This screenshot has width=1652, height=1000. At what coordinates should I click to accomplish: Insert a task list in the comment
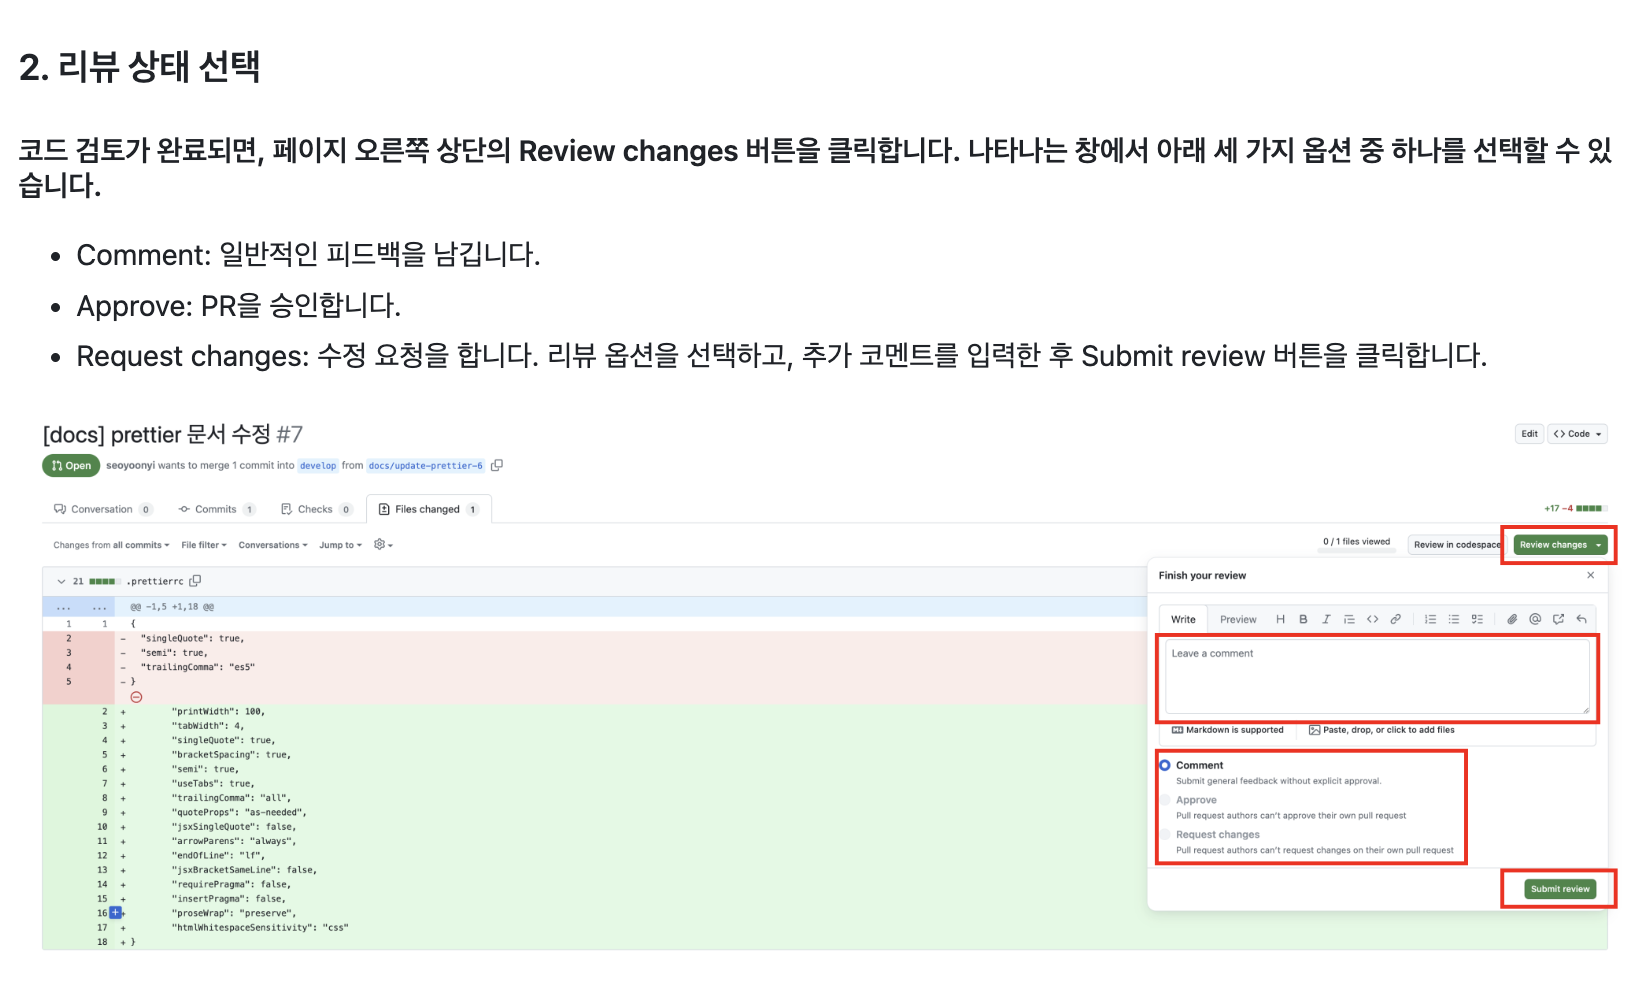tap(1477, 620)
